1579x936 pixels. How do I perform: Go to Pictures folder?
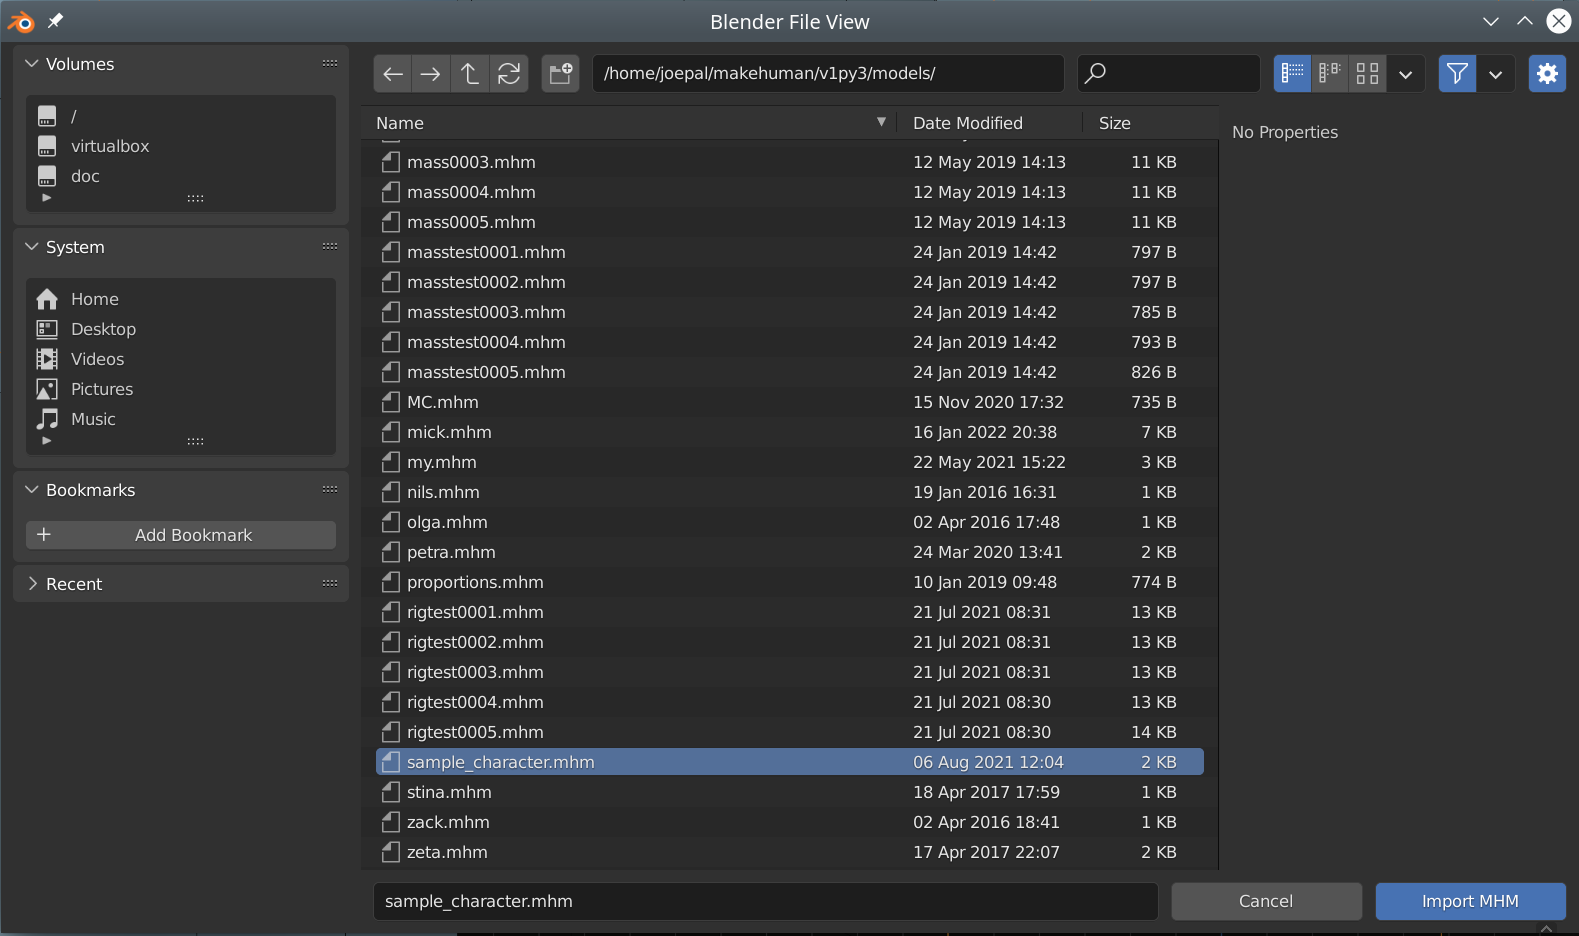coord(180,389)
